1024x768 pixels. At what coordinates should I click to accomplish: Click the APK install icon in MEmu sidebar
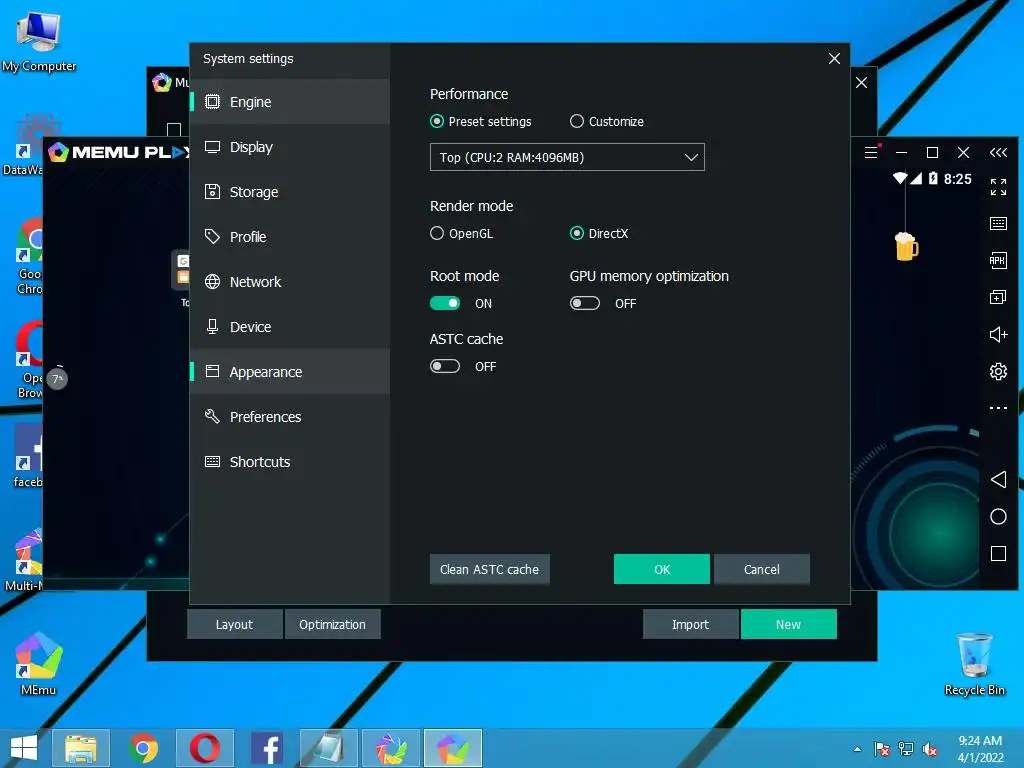[998, 261]
